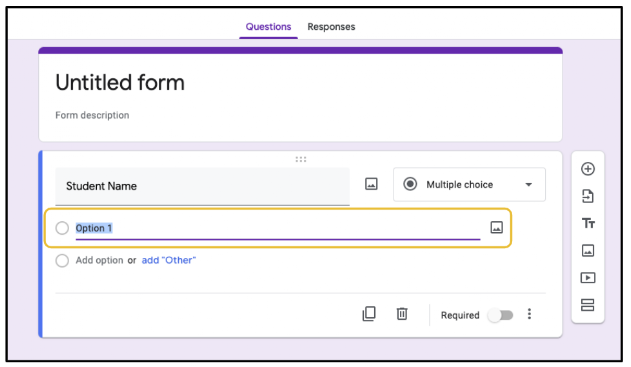The width and height of the screenshot is (631, 367).
Task: Click the Student Name question field
Action: (x=202, y=186)
